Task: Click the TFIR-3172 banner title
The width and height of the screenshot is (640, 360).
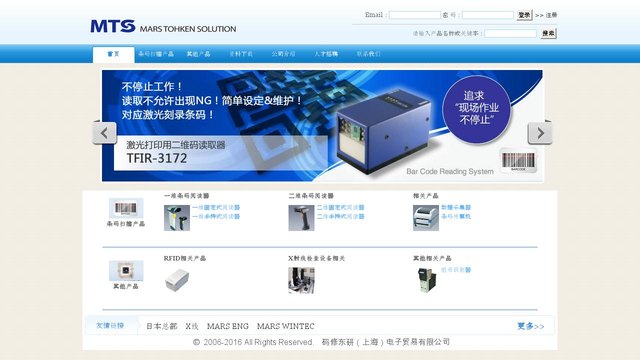Action: click(157, 158)
